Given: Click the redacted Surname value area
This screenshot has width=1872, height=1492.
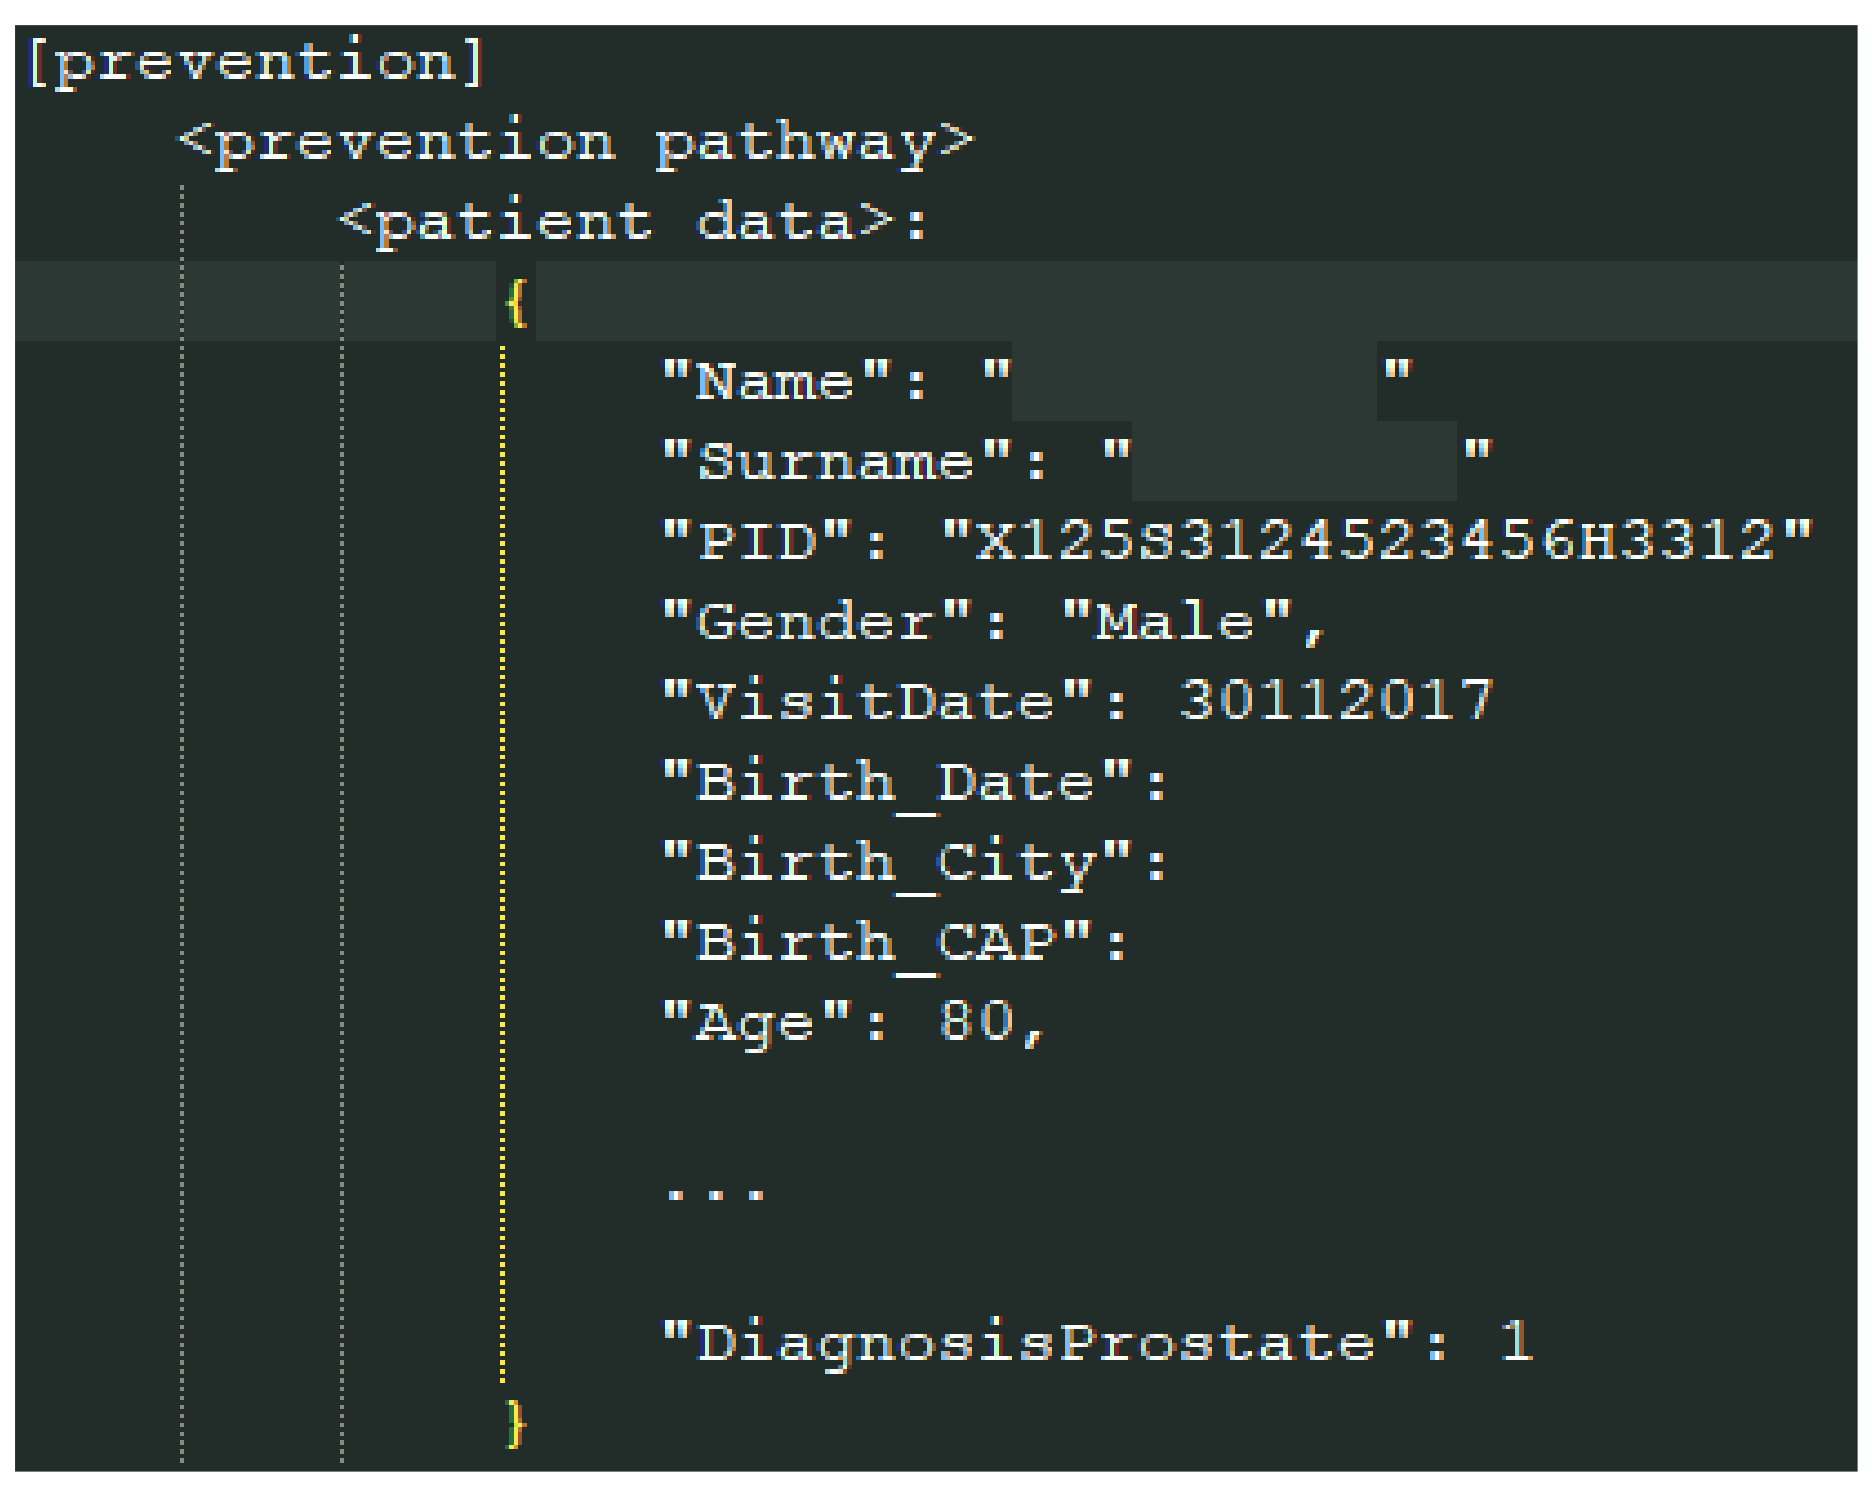Looking at the screenshot, I should [1294, 462].
